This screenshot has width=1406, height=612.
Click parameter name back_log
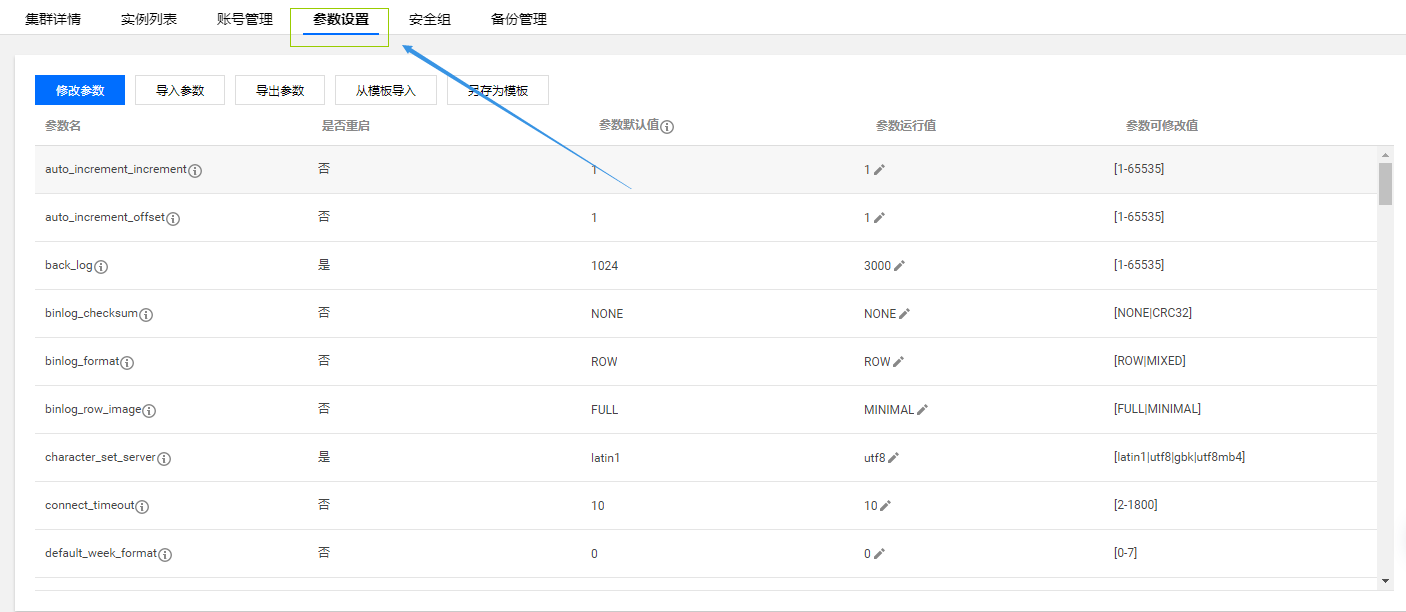point(69,266)
